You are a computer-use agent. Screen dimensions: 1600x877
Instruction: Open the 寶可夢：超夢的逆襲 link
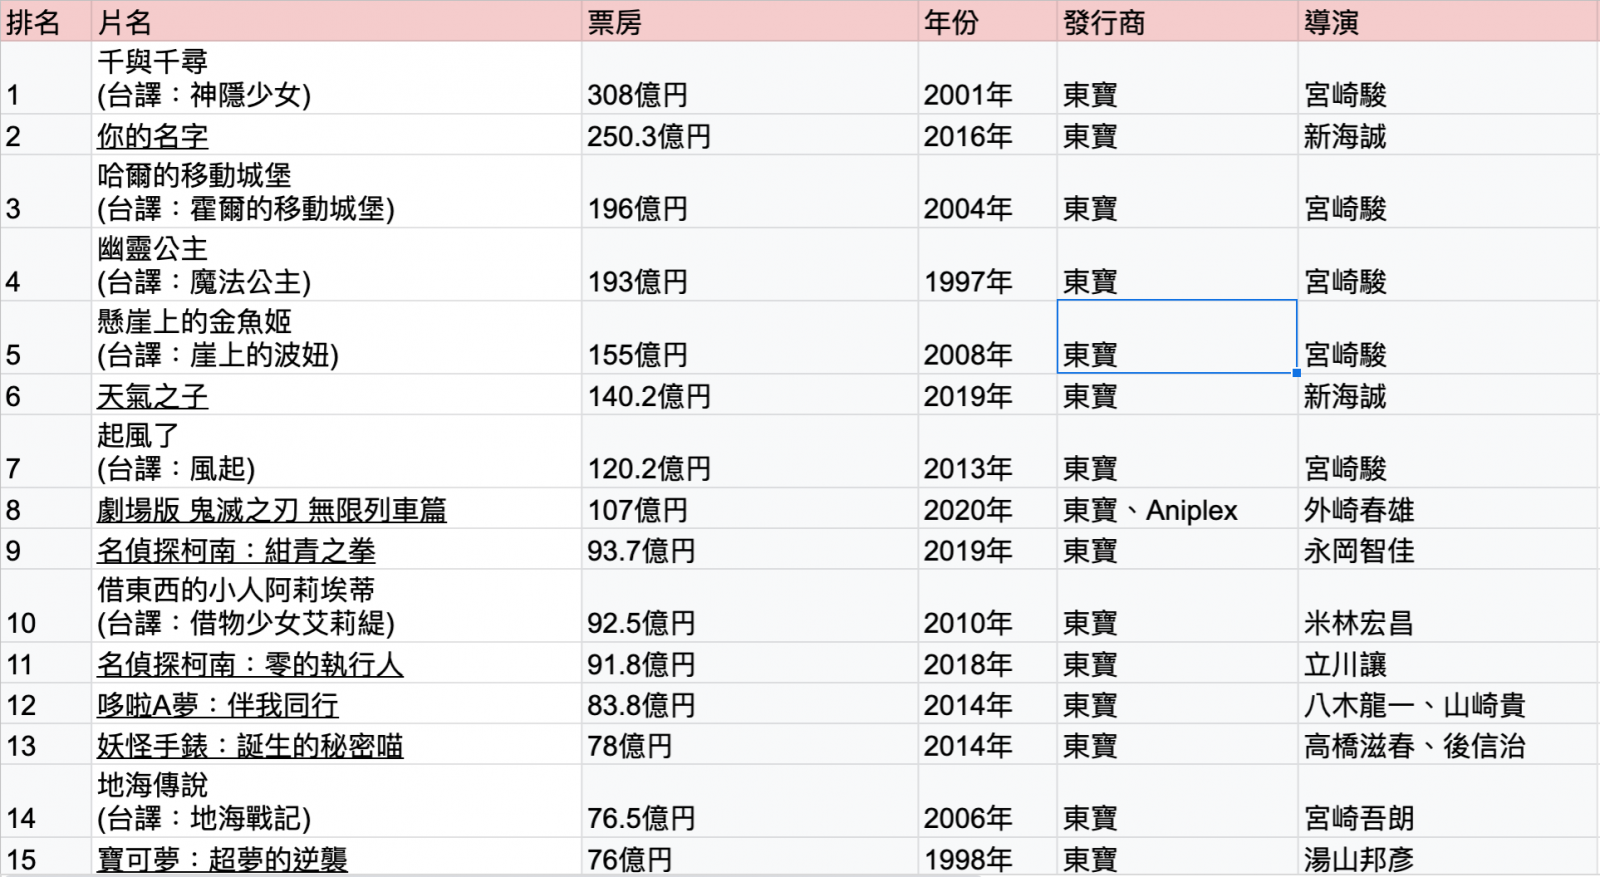coord(222,859)
